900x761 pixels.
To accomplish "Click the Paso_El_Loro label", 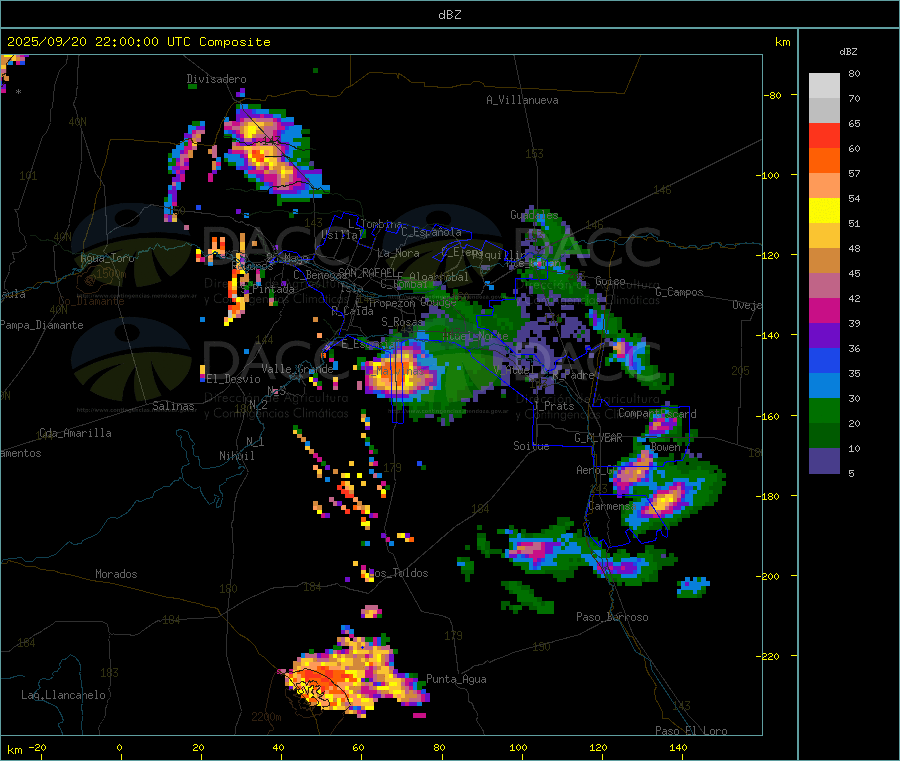I will (x=691, y=731).
